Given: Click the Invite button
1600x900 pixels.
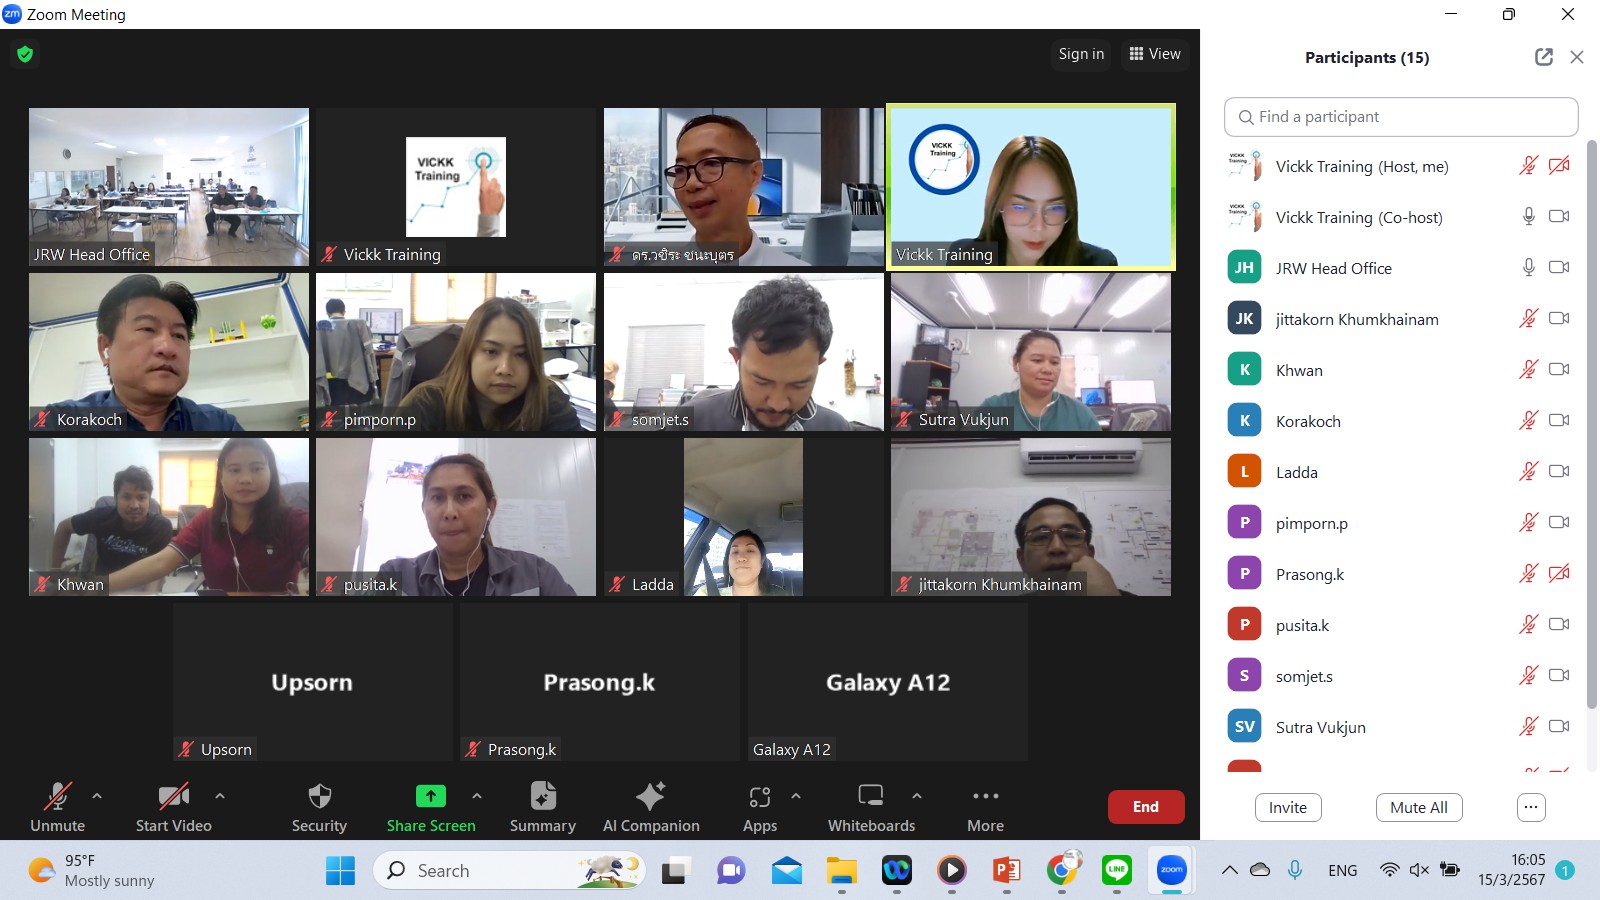Looking at the screenshot, I should point(1288,807).
